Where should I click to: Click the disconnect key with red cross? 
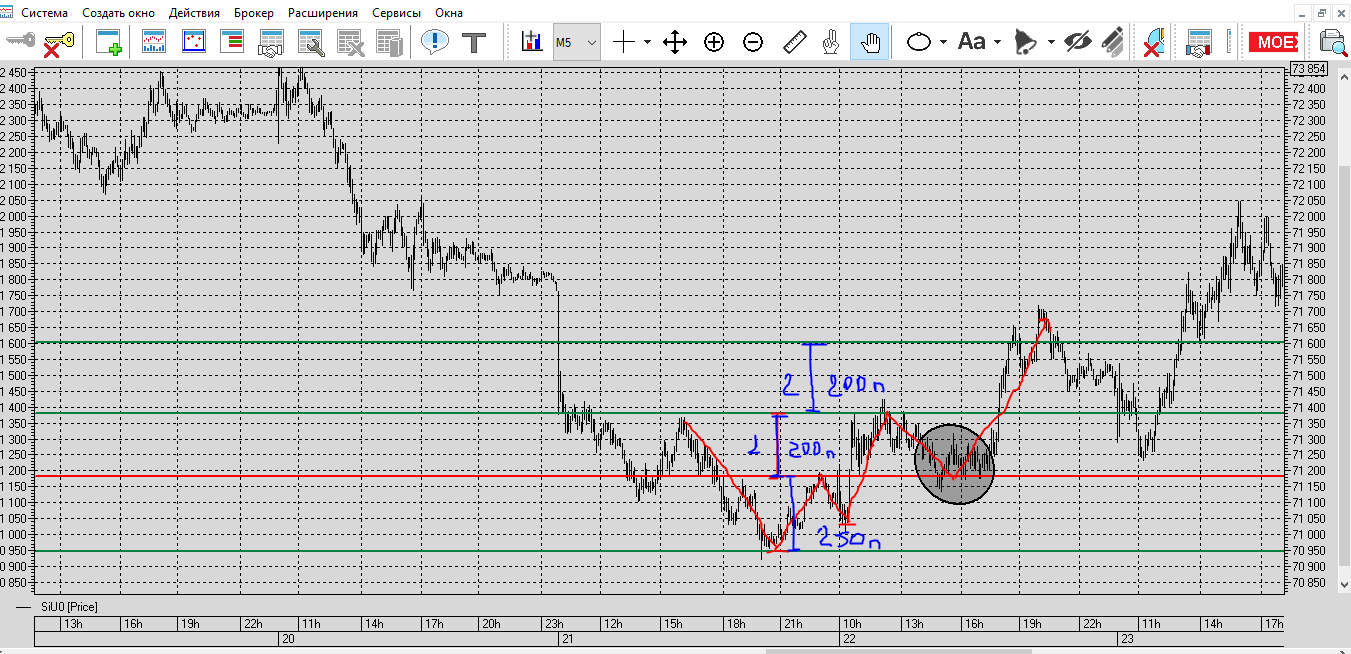click(59, 42)
